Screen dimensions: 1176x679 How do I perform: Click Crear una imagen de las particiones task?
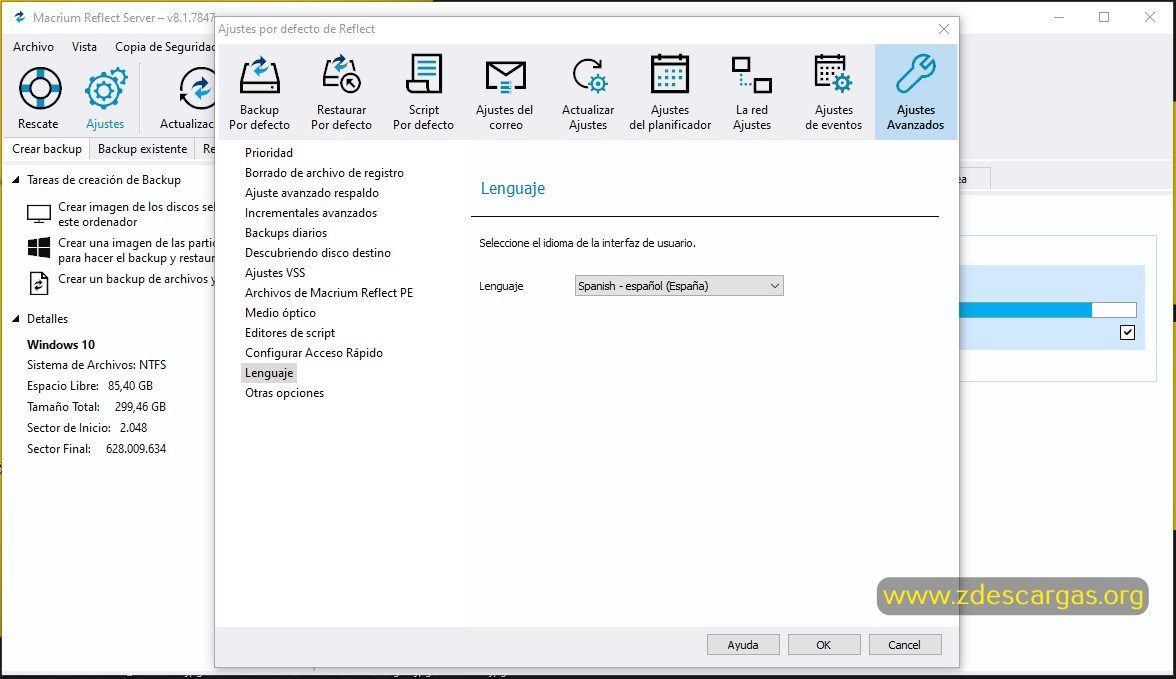pyautogui.click(x=136, y=250)
